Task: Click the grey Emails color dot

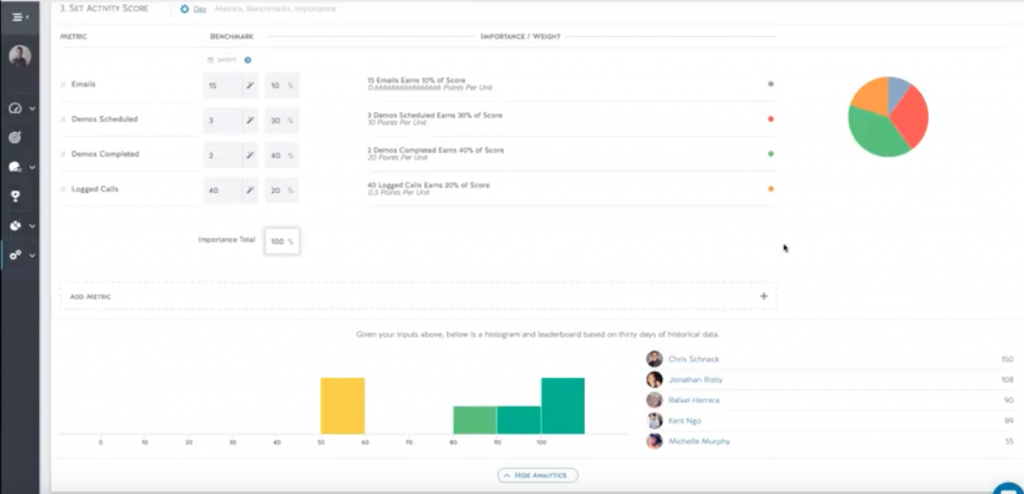Action: pos(771,84)
